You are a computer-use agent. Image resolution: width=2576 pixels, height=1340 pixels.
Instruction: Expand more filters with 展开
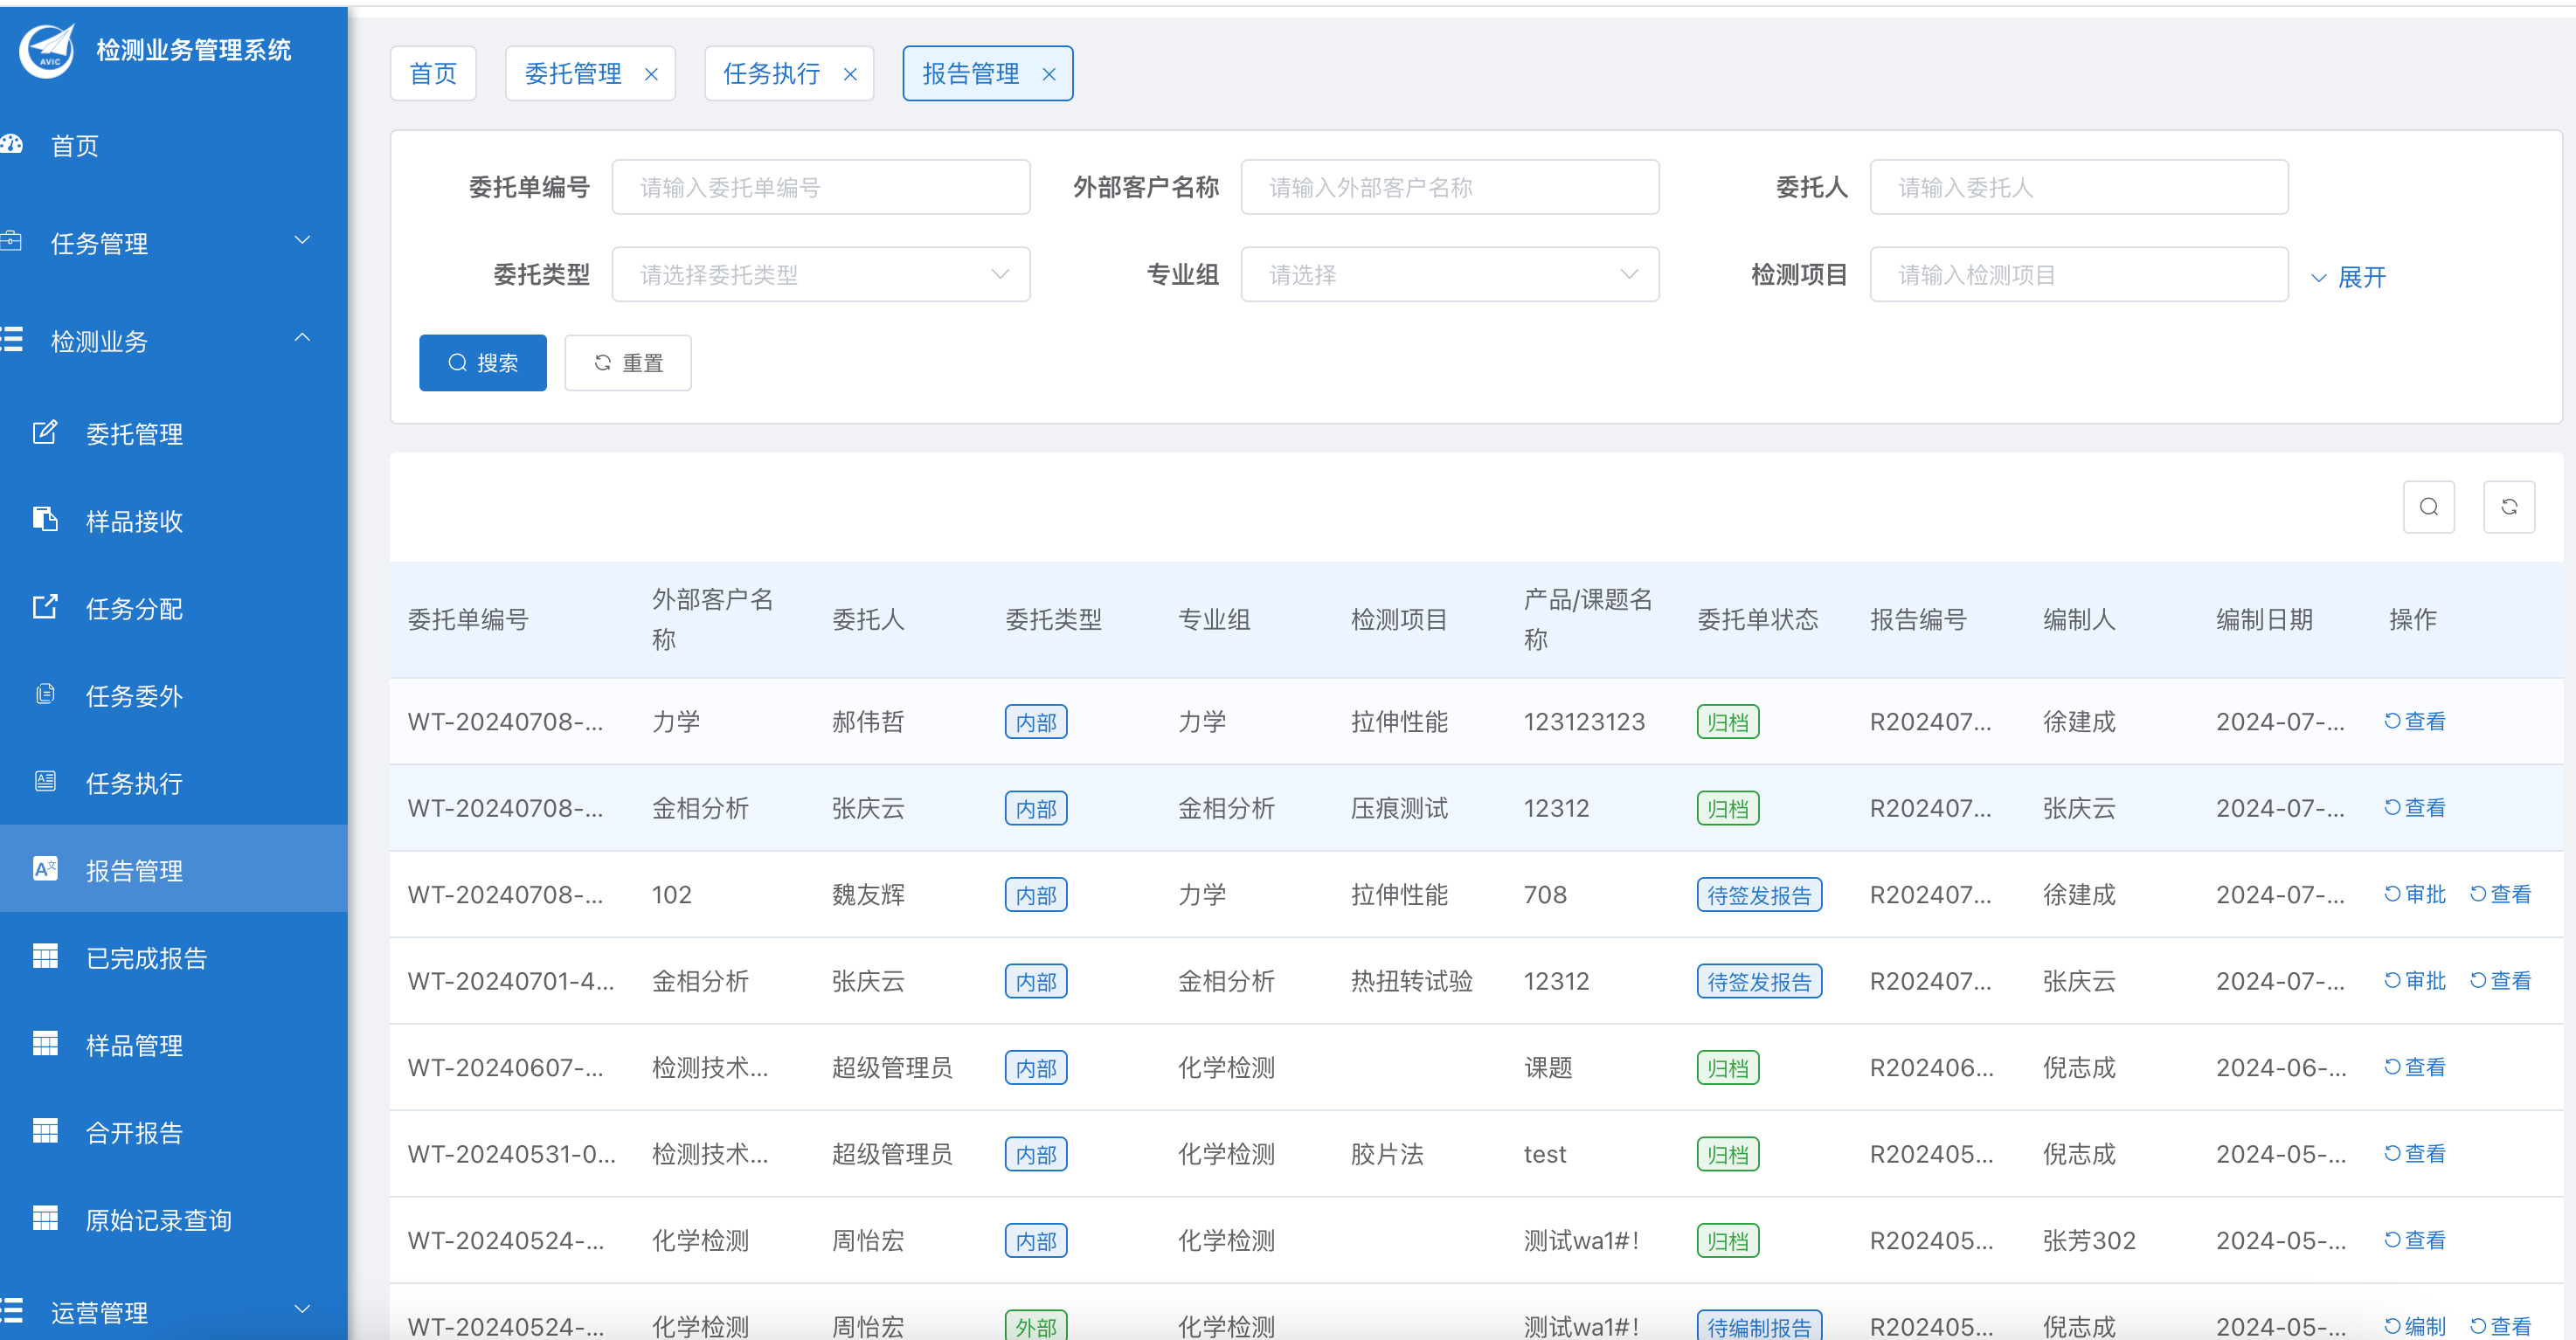(x=2348, y=277)
